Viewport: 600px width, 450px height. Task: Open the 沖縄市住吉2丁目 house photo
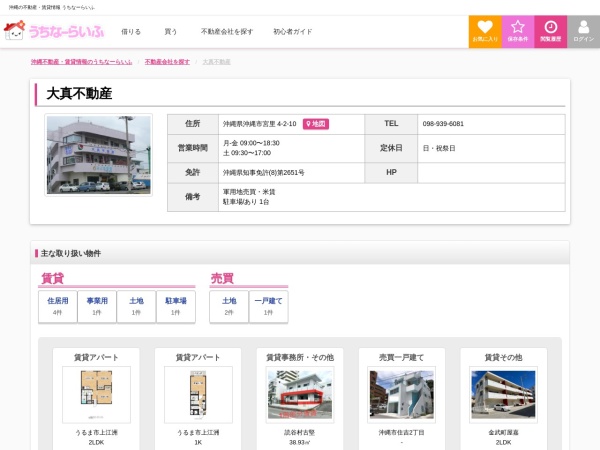pyautogui.click(x=401, y=395)
